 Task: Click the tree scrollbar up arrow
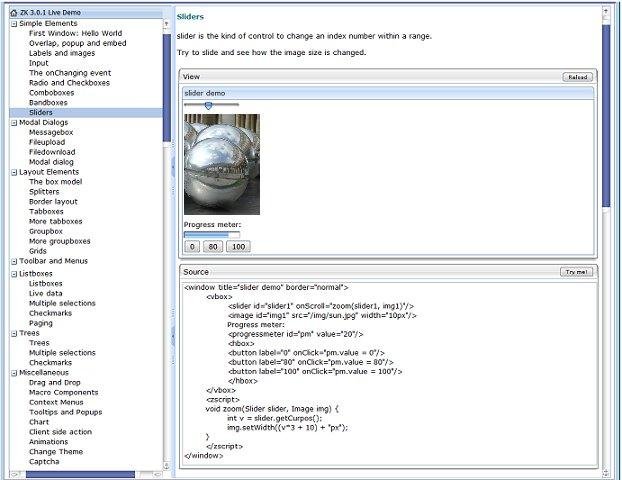coord(167,25)
